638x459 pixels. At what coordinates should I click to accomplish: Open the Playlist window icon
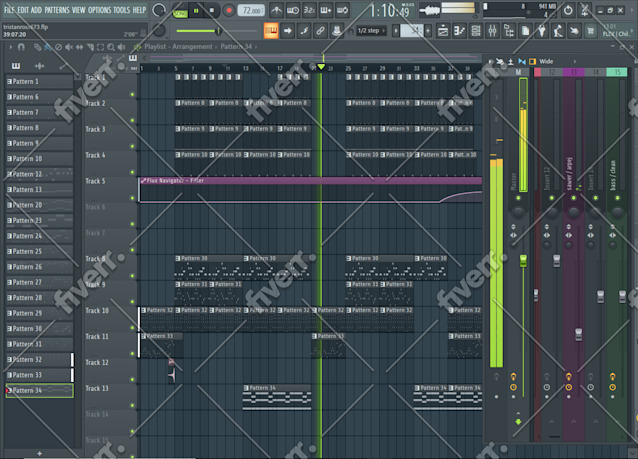443,31
